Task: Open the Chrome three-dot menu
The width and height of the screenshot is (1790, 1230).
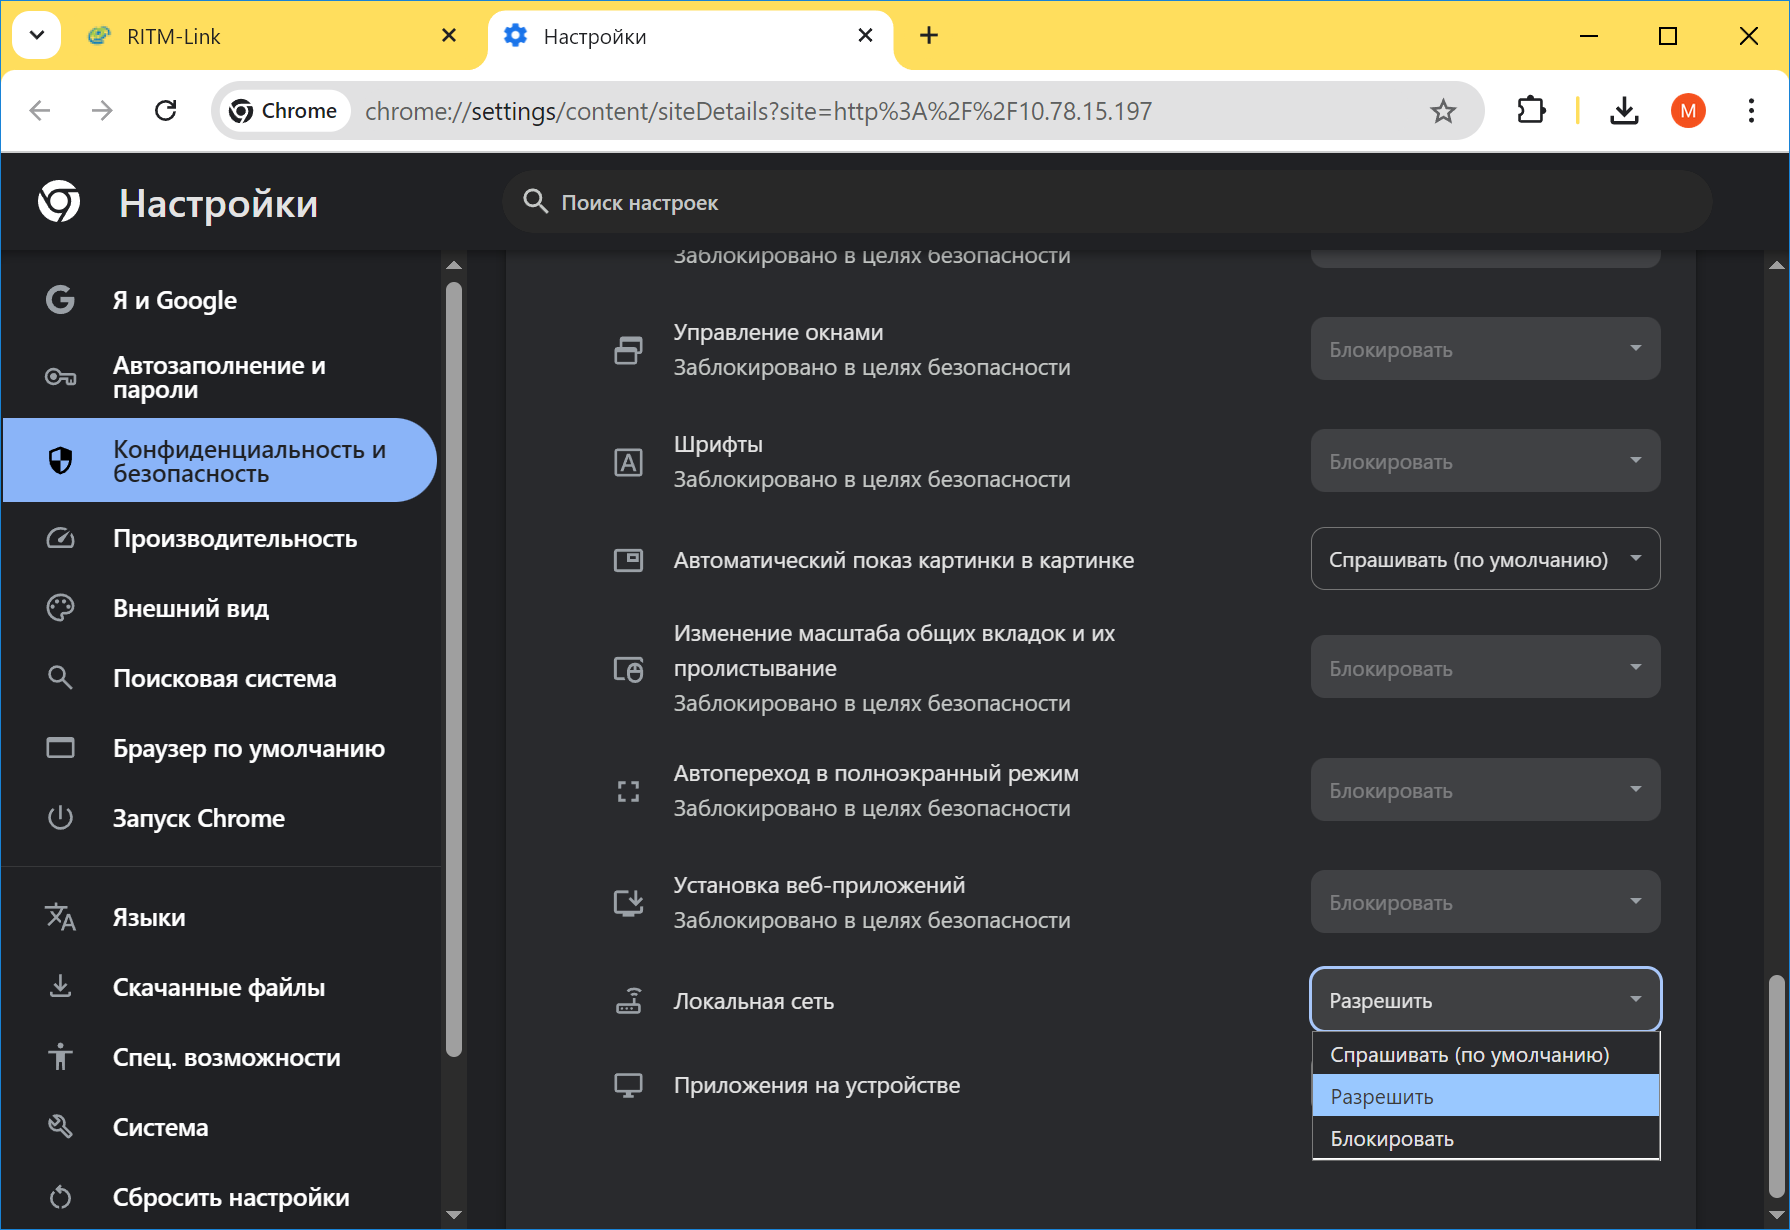Action: [1751, 111]
